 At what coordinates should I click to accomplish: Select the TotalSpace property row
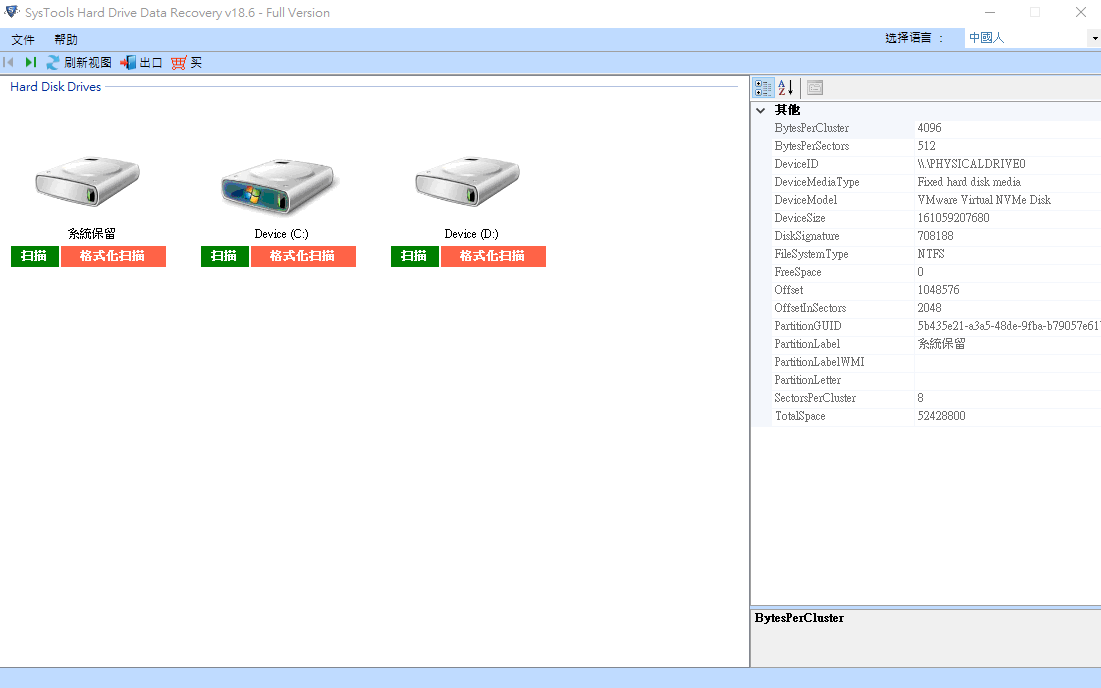click(937, 416)
